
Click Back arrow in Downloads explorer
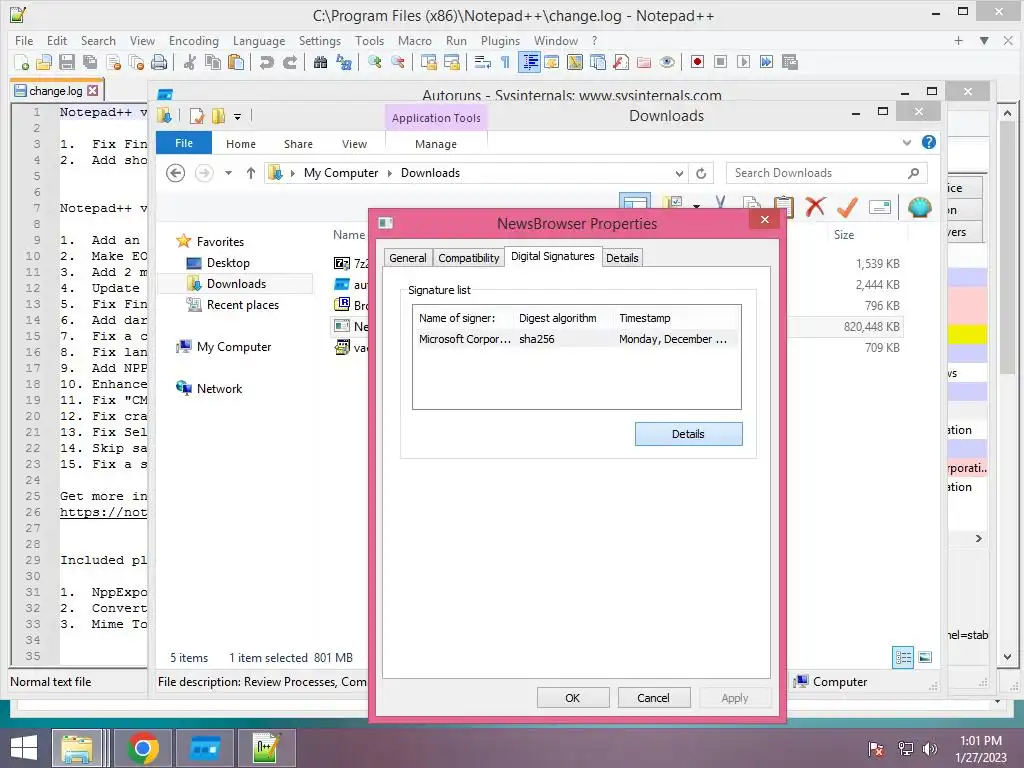point(175,173)
